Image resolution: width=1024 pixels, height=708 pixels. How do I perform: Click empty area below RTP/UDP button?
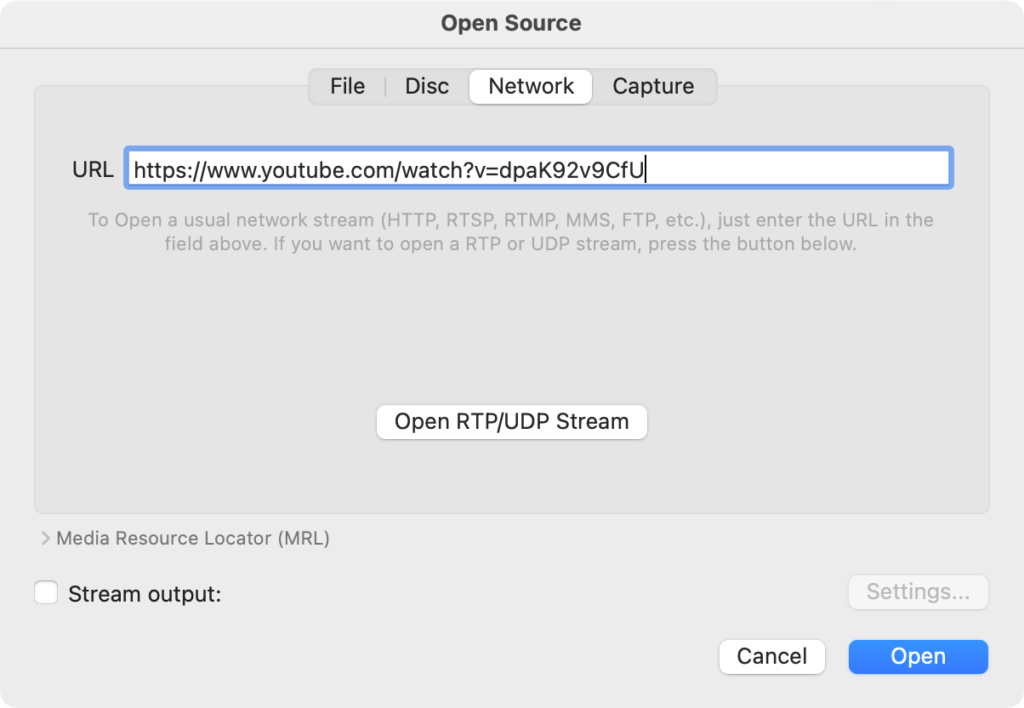511,475
